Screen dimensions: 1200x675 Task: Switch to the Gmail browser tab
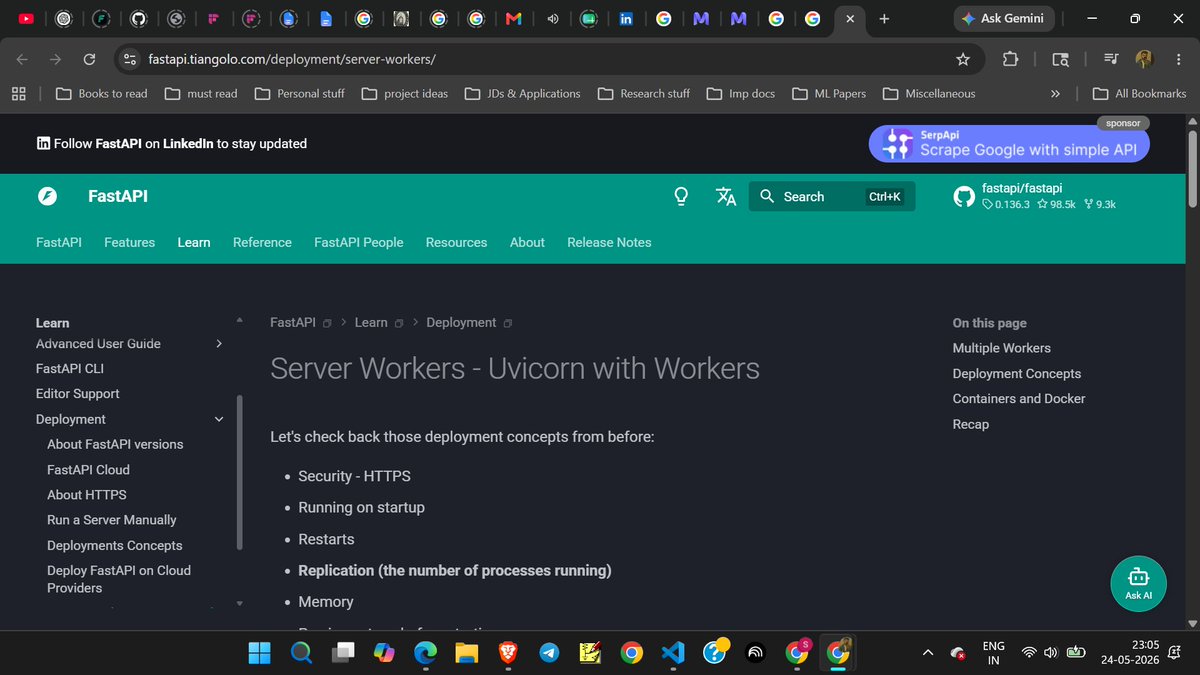(x=513, y=19)
